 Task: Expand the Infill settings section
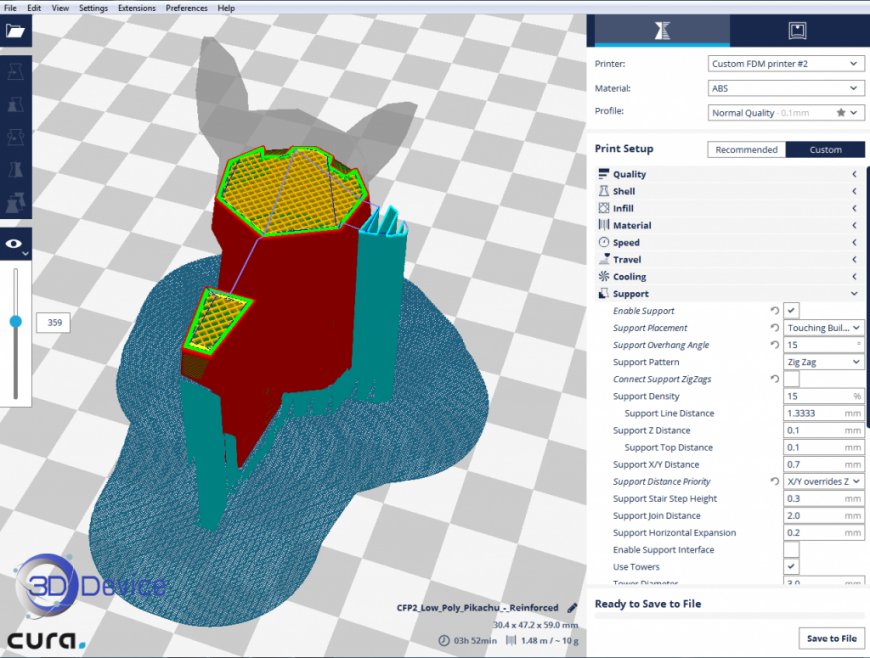tap(729, 208)
